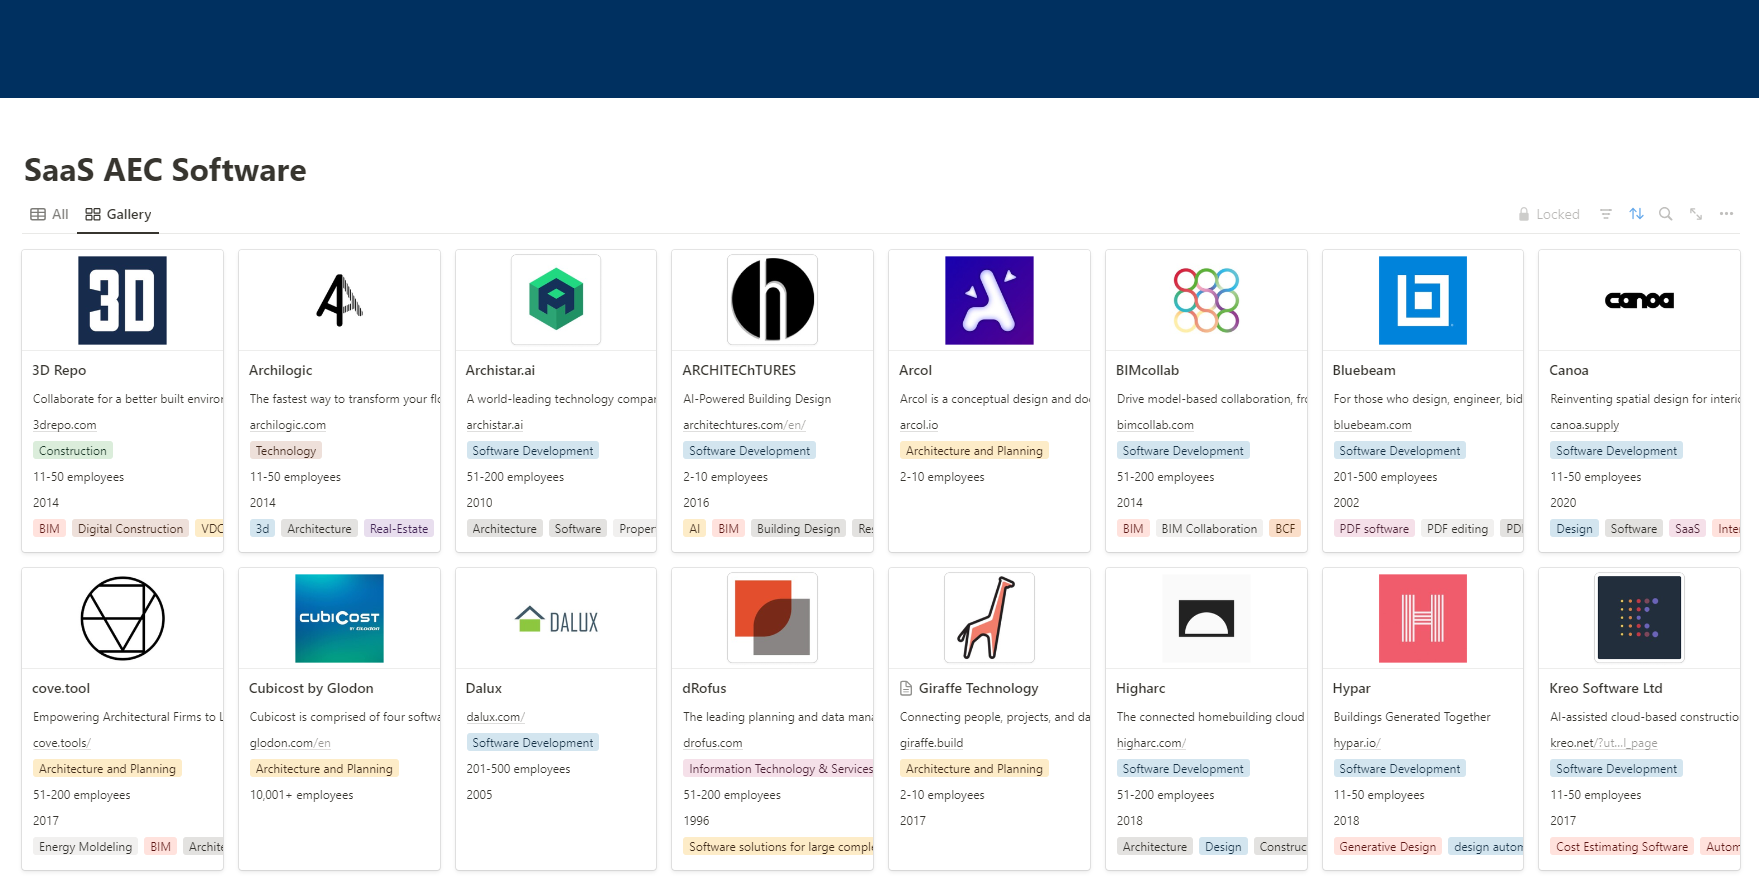Open the Archistar.ai green hexagon logo
This screenshot has width=1759, height=880.
coord(556,300)
